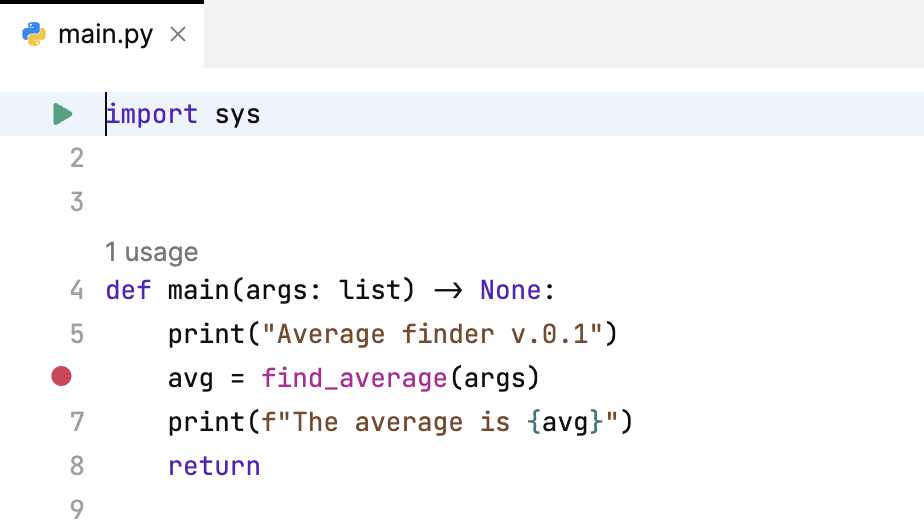Click 'The average is' f-string text
Screen dimensions: 924x528
[x=402, y=422]
